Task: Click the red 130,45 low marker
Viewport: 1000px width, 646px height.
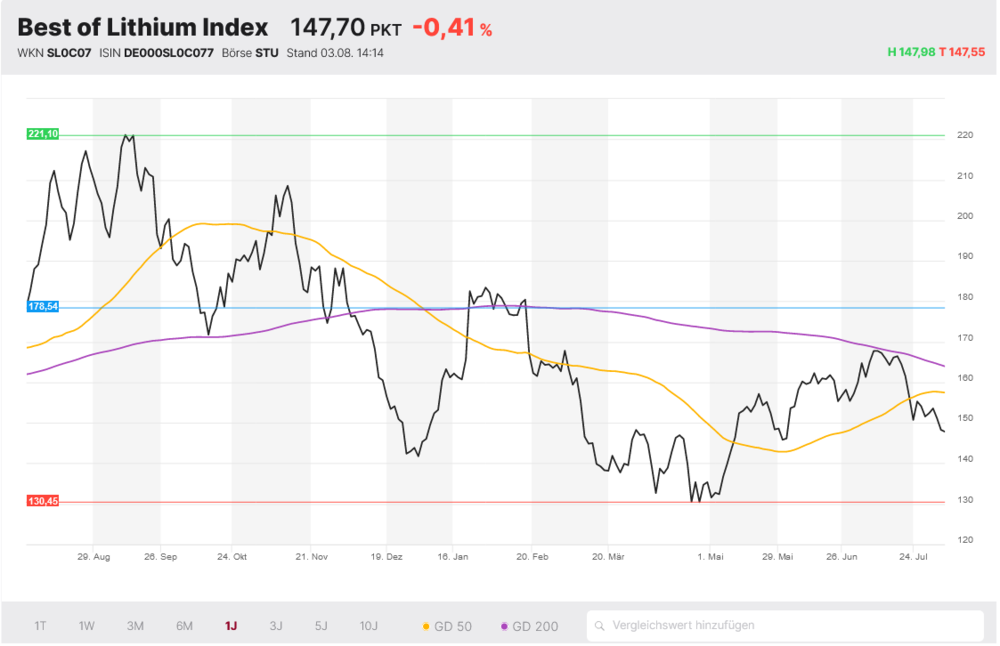Action: (x=43, y=501)
